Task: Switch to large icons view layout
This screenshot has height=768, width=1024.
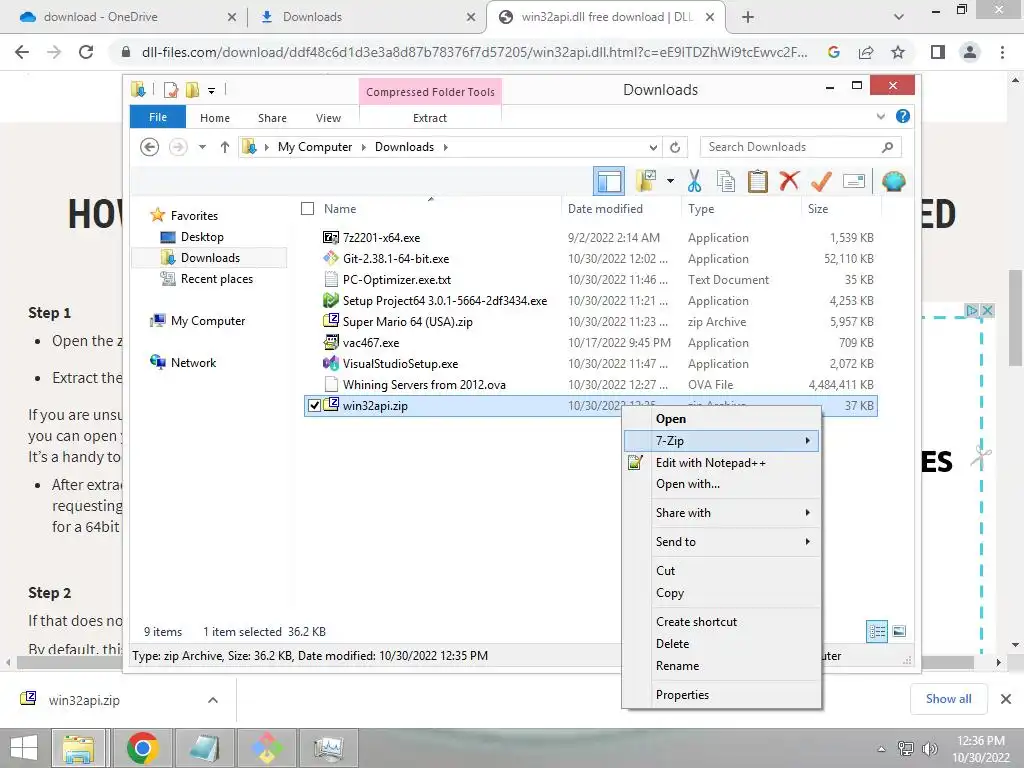Action: [x=899, y=631]
